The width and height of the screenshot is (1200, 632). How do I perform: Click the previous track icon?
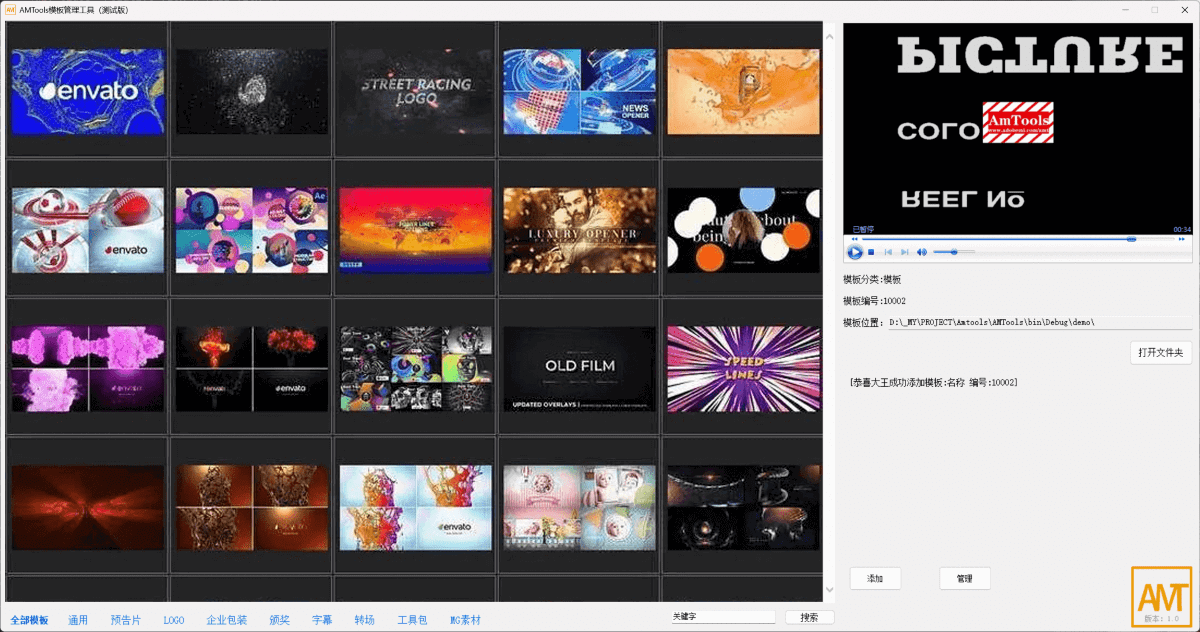tap(888, 252)
